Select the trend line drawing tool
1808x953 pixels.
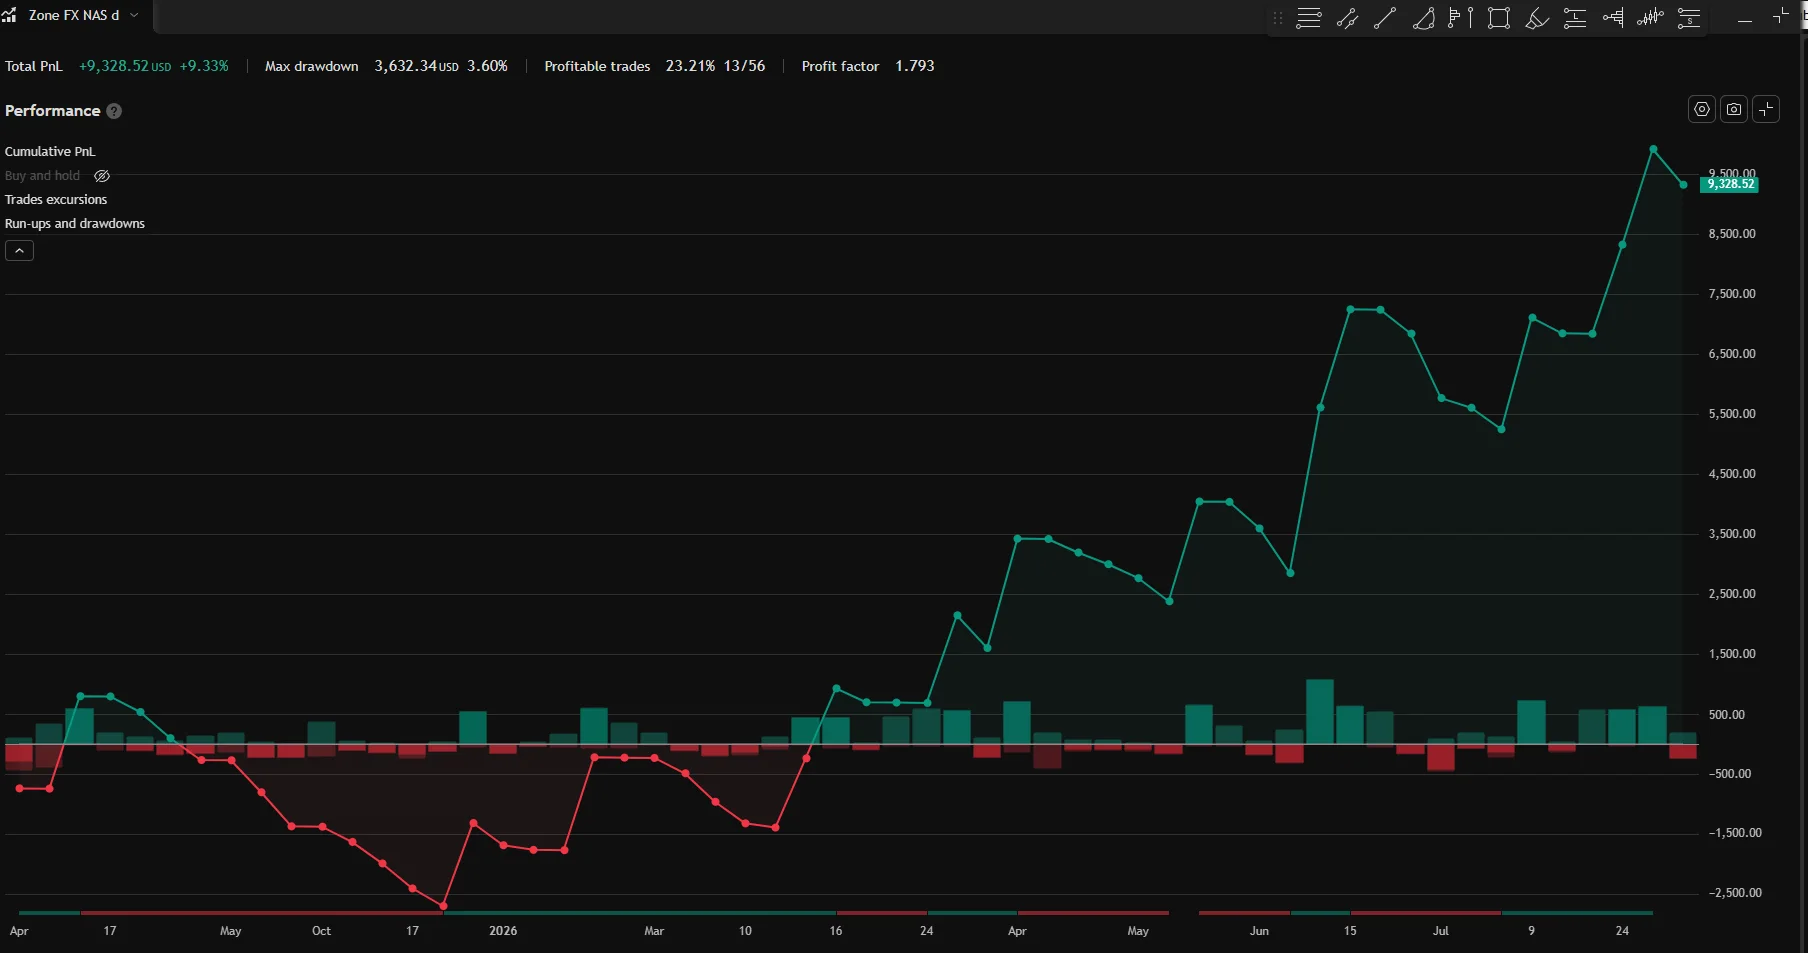click(x=1385, y=18)
